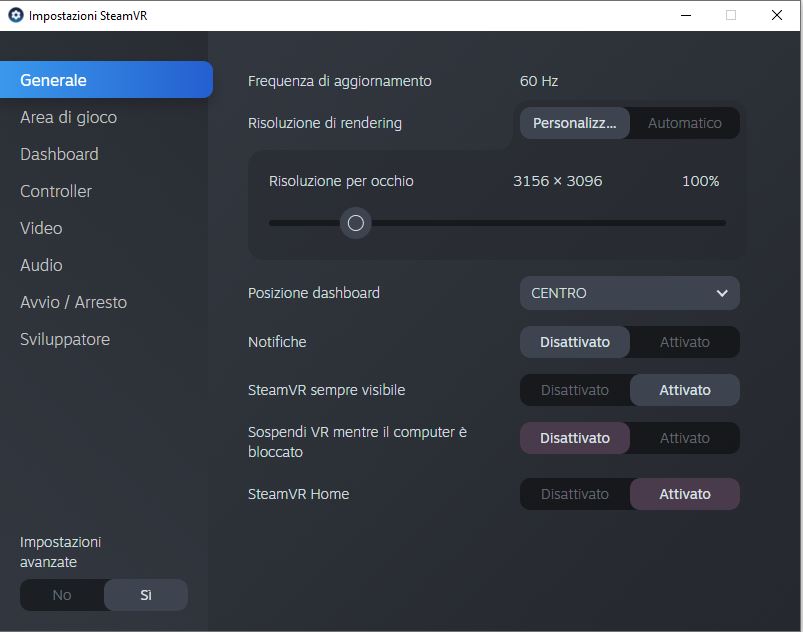Click the 3156 × 3096 resolution value
Viewport: 803px width, 632px height.
pyautogui.click(x=558, y=181)
